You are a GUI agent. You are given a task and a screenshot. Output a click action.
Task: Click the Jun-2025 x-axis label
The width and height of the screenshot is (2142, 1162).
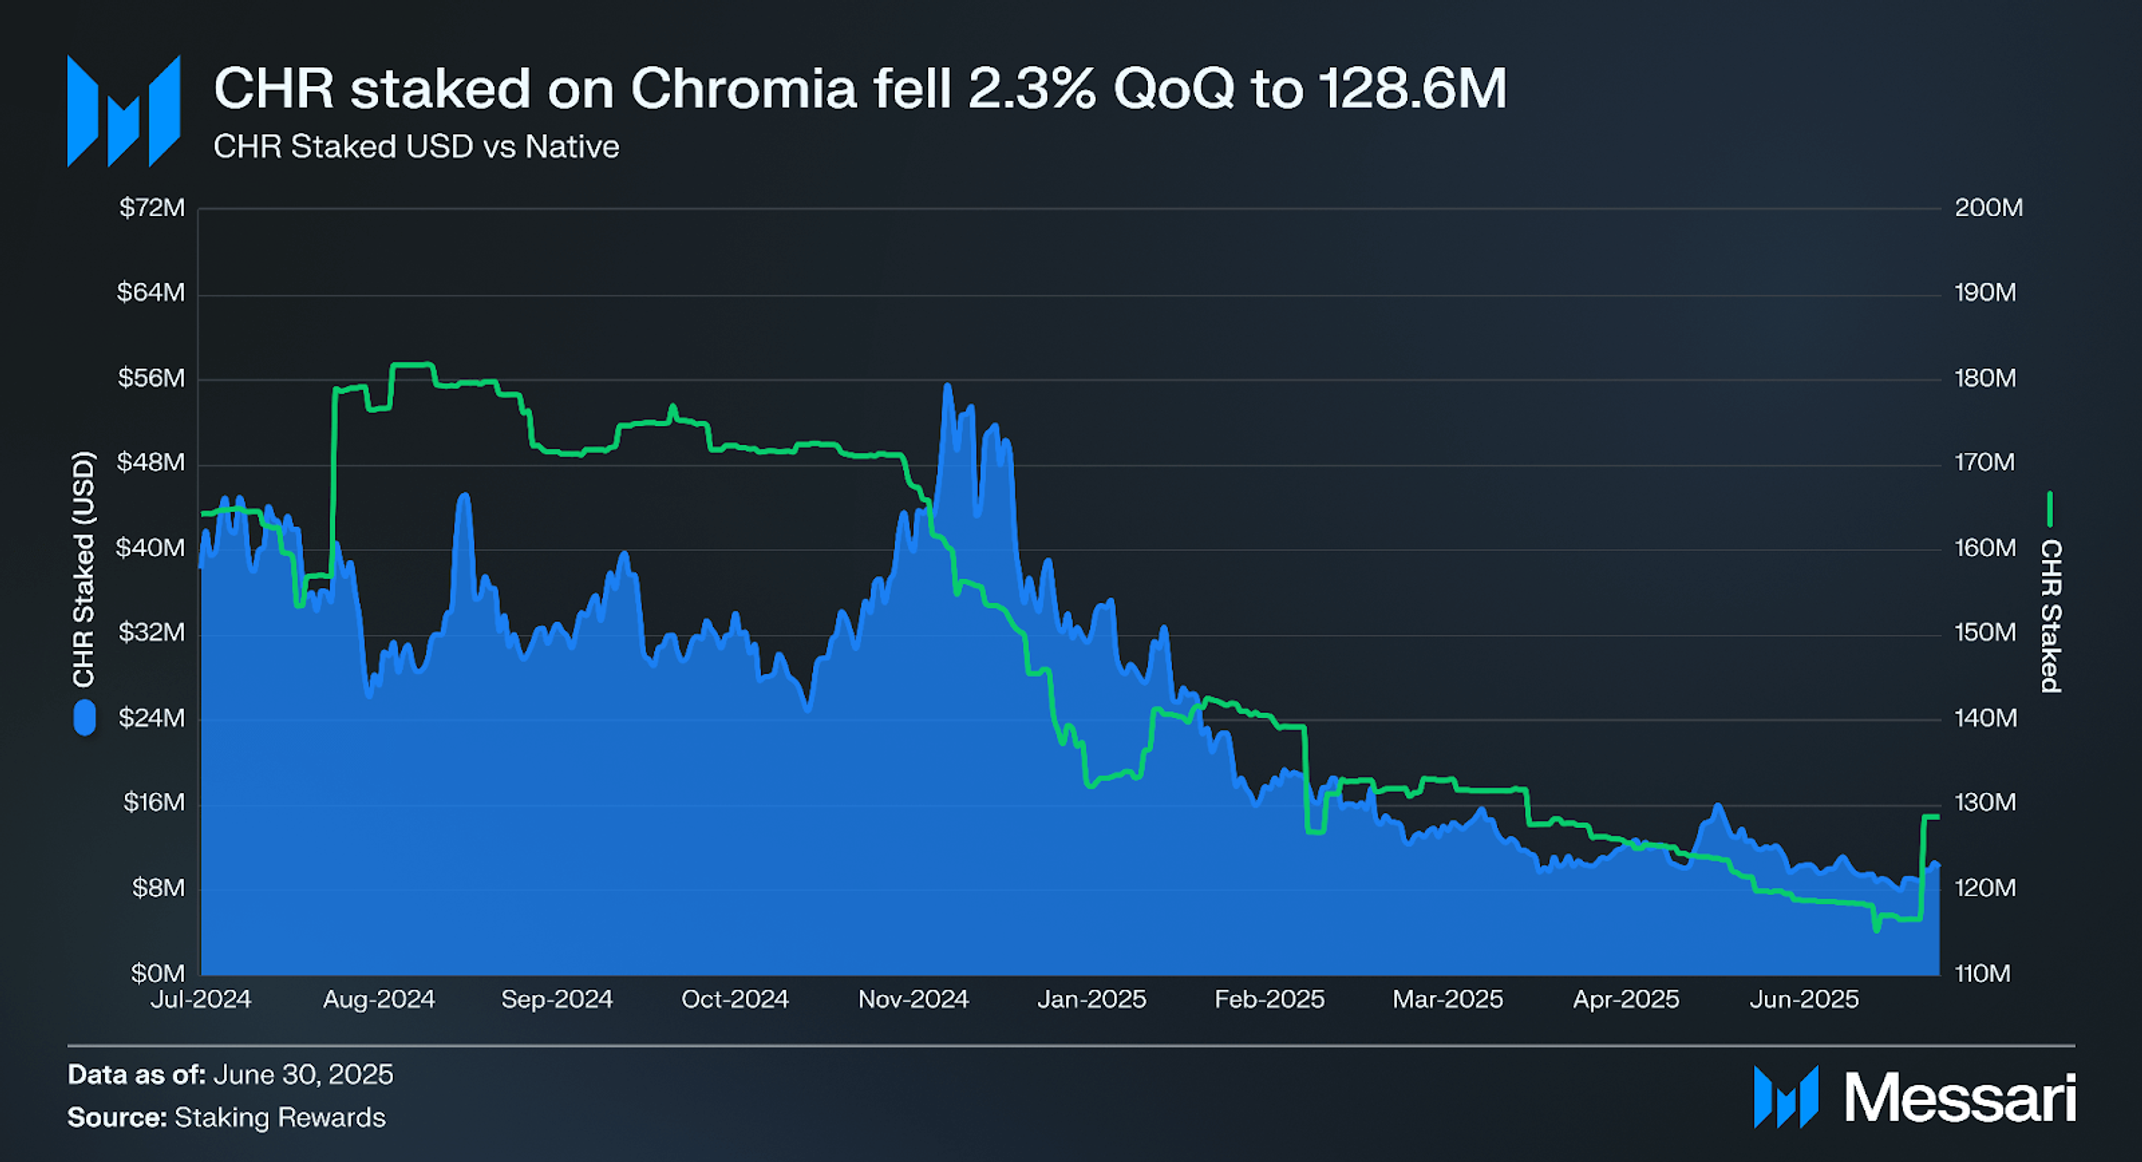[x=1803, y=999]
